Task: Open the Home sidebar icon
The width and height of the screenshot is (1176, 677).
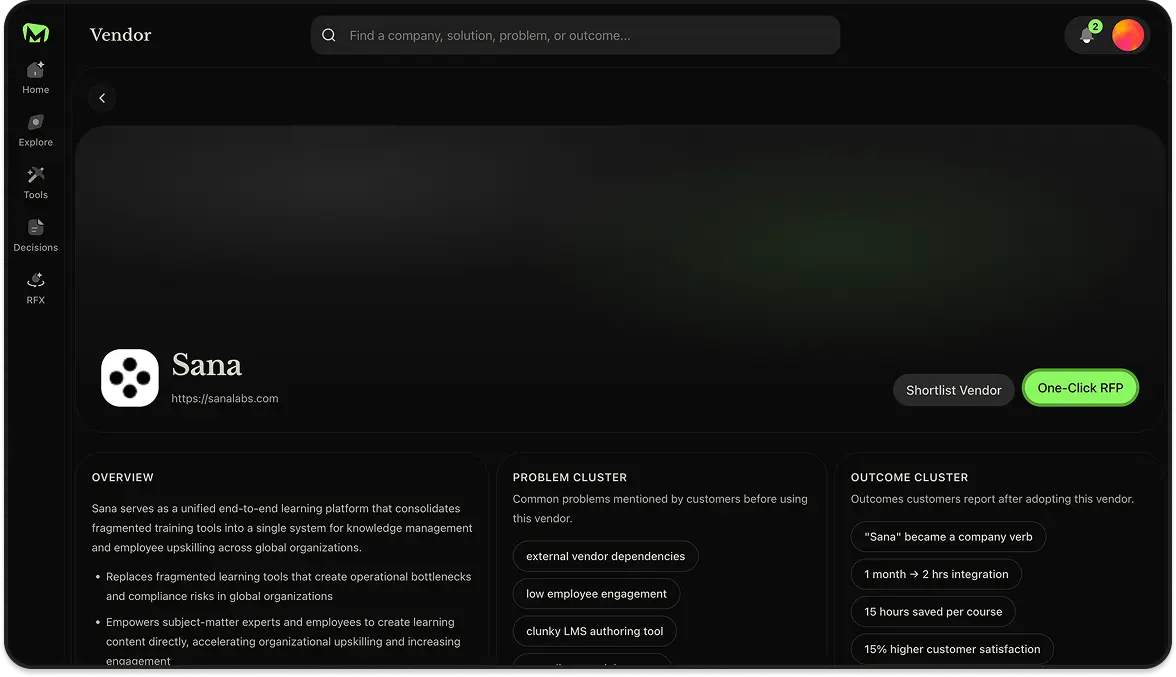Action: 36,71
